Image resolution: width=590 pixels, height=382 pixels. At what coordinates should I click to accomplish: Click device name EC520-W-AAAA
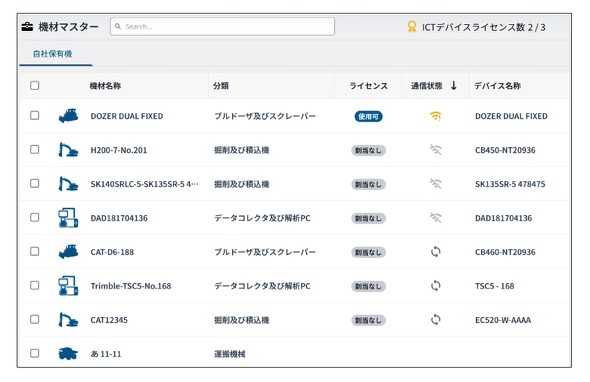pos(503,320)
